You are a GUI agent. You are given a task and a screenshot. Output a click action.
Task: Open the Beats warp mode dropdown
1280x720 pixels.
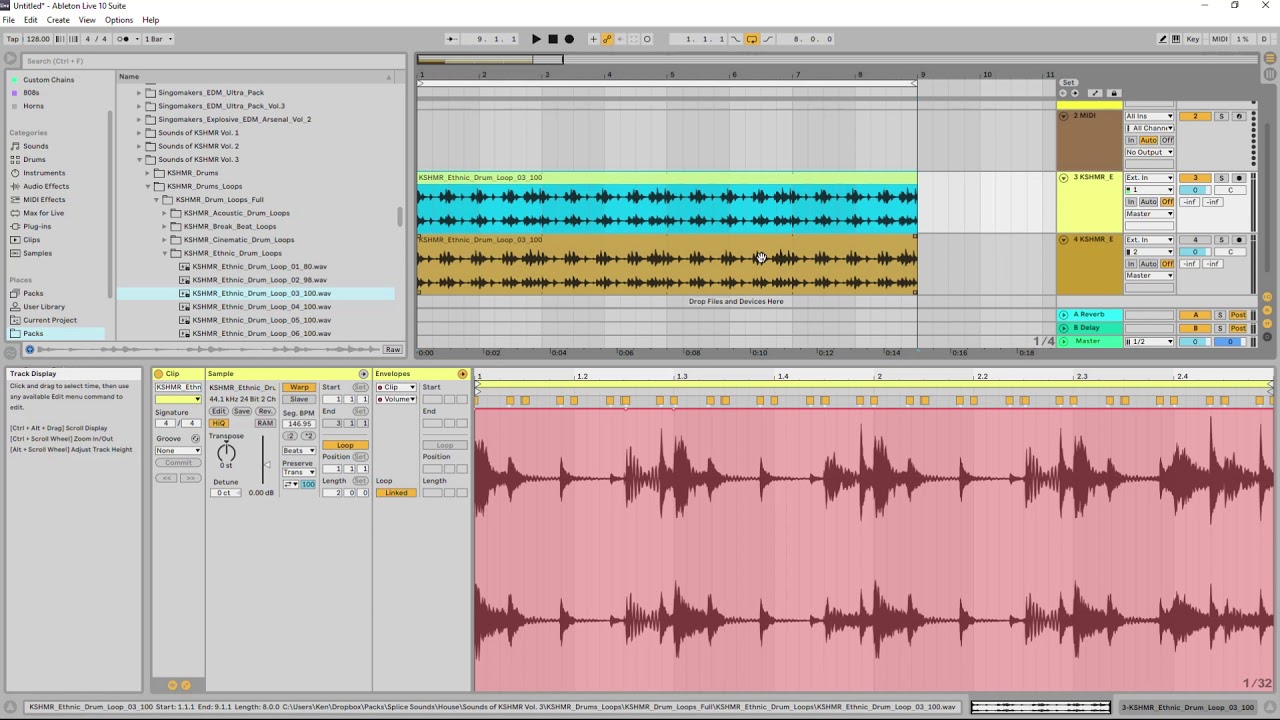(298, 451)
